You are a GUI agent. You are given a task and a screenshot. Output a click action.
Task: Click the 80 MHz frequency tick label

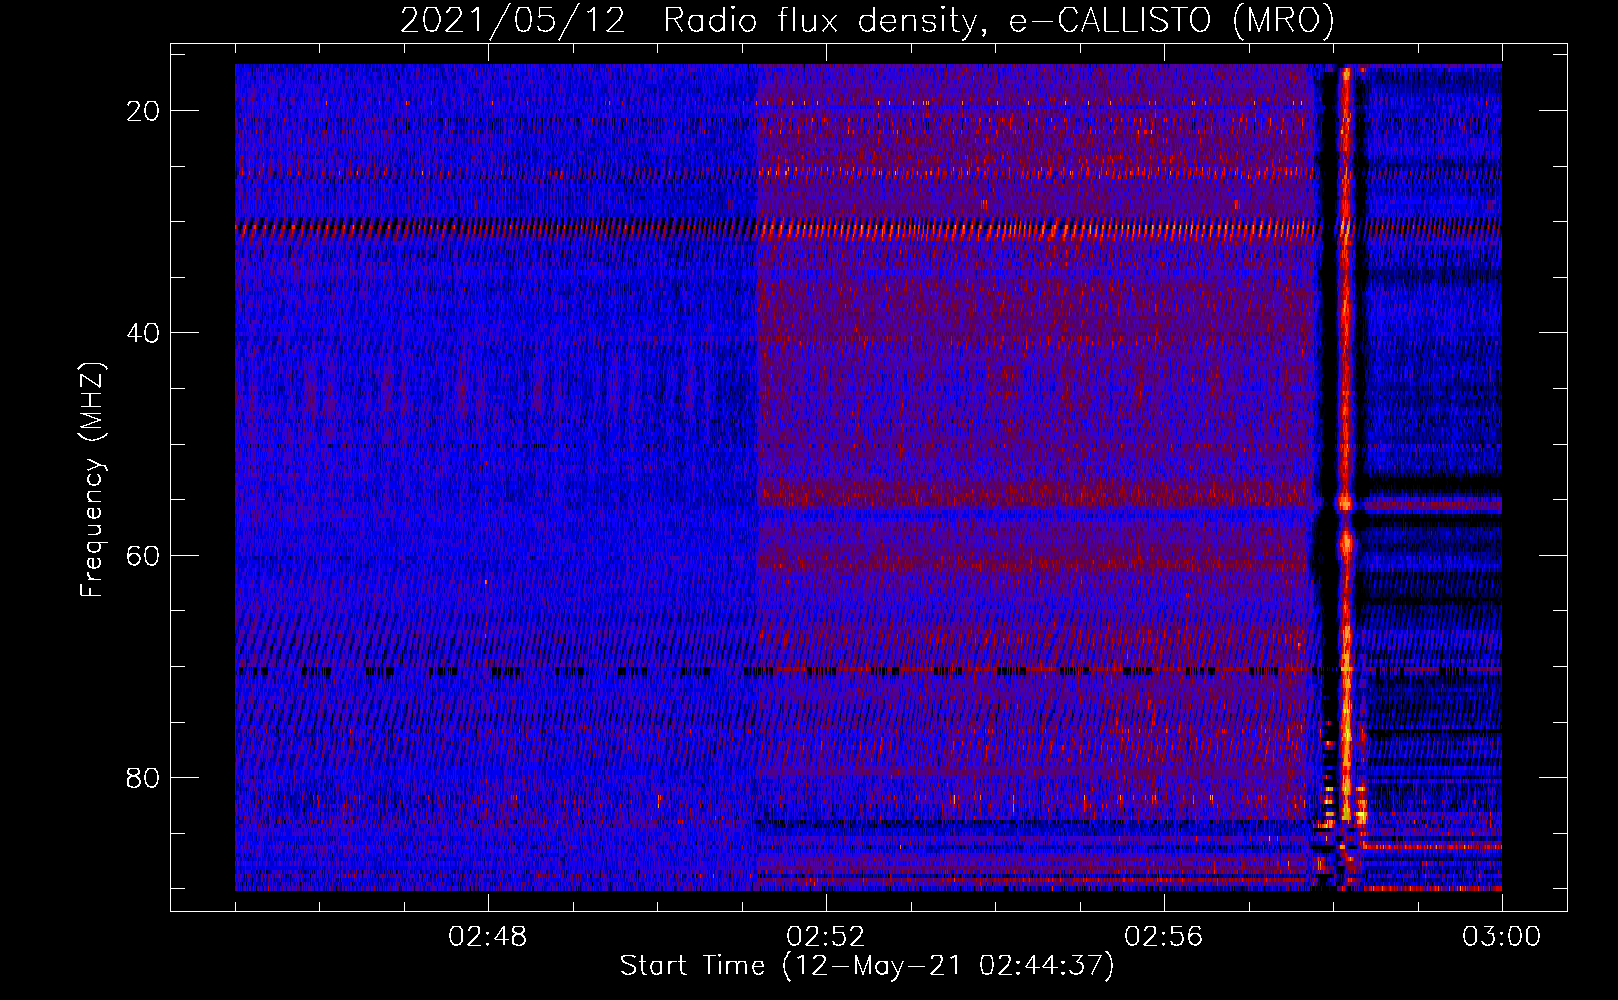tap(143, 778)
